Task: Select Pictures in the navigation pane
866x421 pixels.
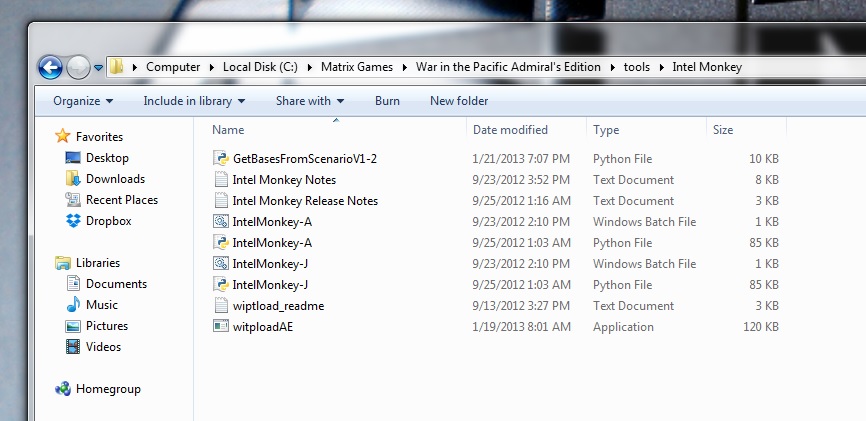Action: (x=107, y=325)
